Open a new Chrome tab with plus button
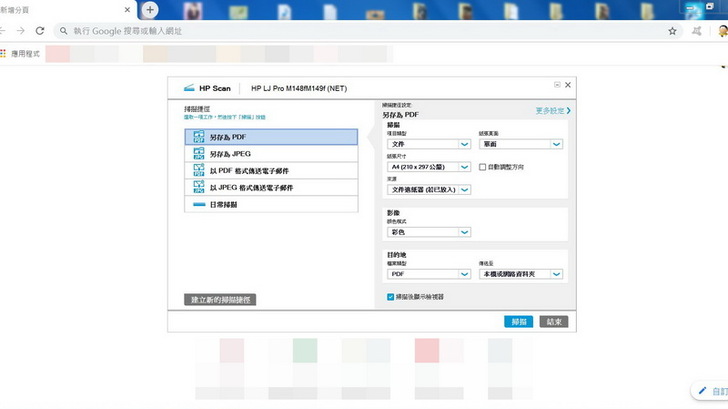Screen dimensions: 728x409 click(150, 10)
